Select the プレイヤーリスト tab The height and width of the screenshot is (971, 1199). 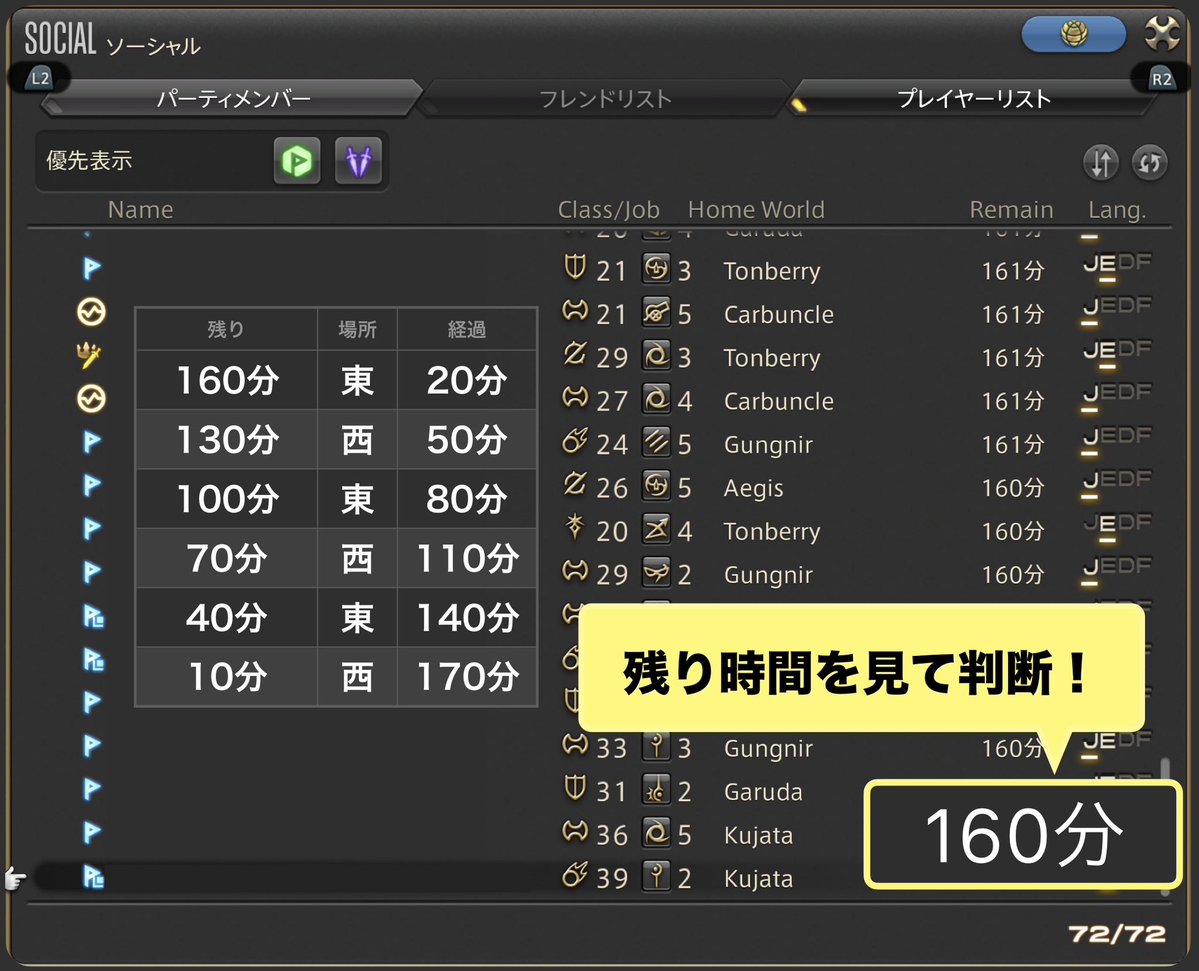[x=973, y=99]
